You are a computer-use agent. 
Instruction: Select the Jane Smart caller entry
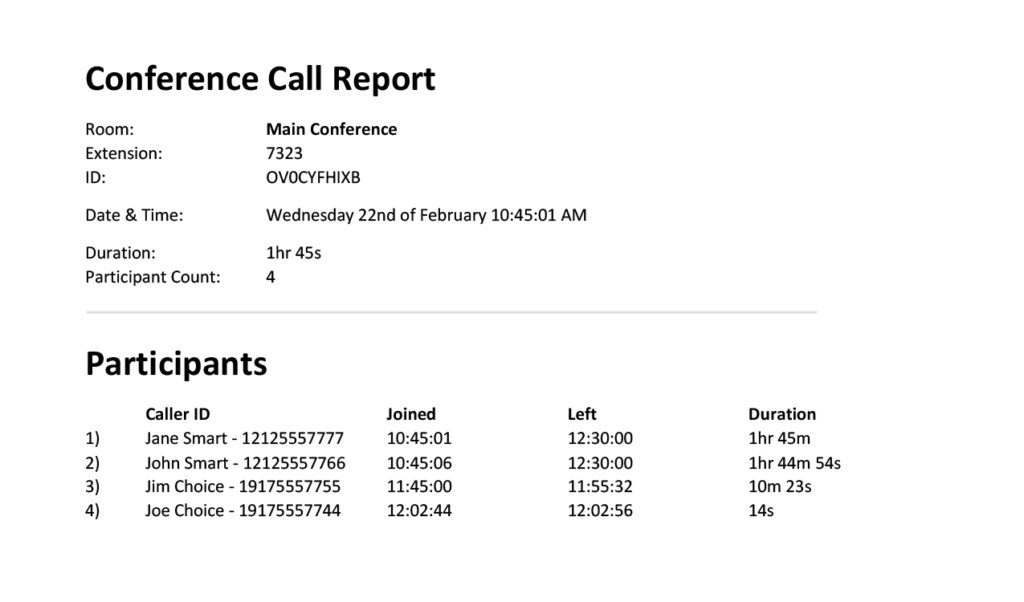coord(244,438)
